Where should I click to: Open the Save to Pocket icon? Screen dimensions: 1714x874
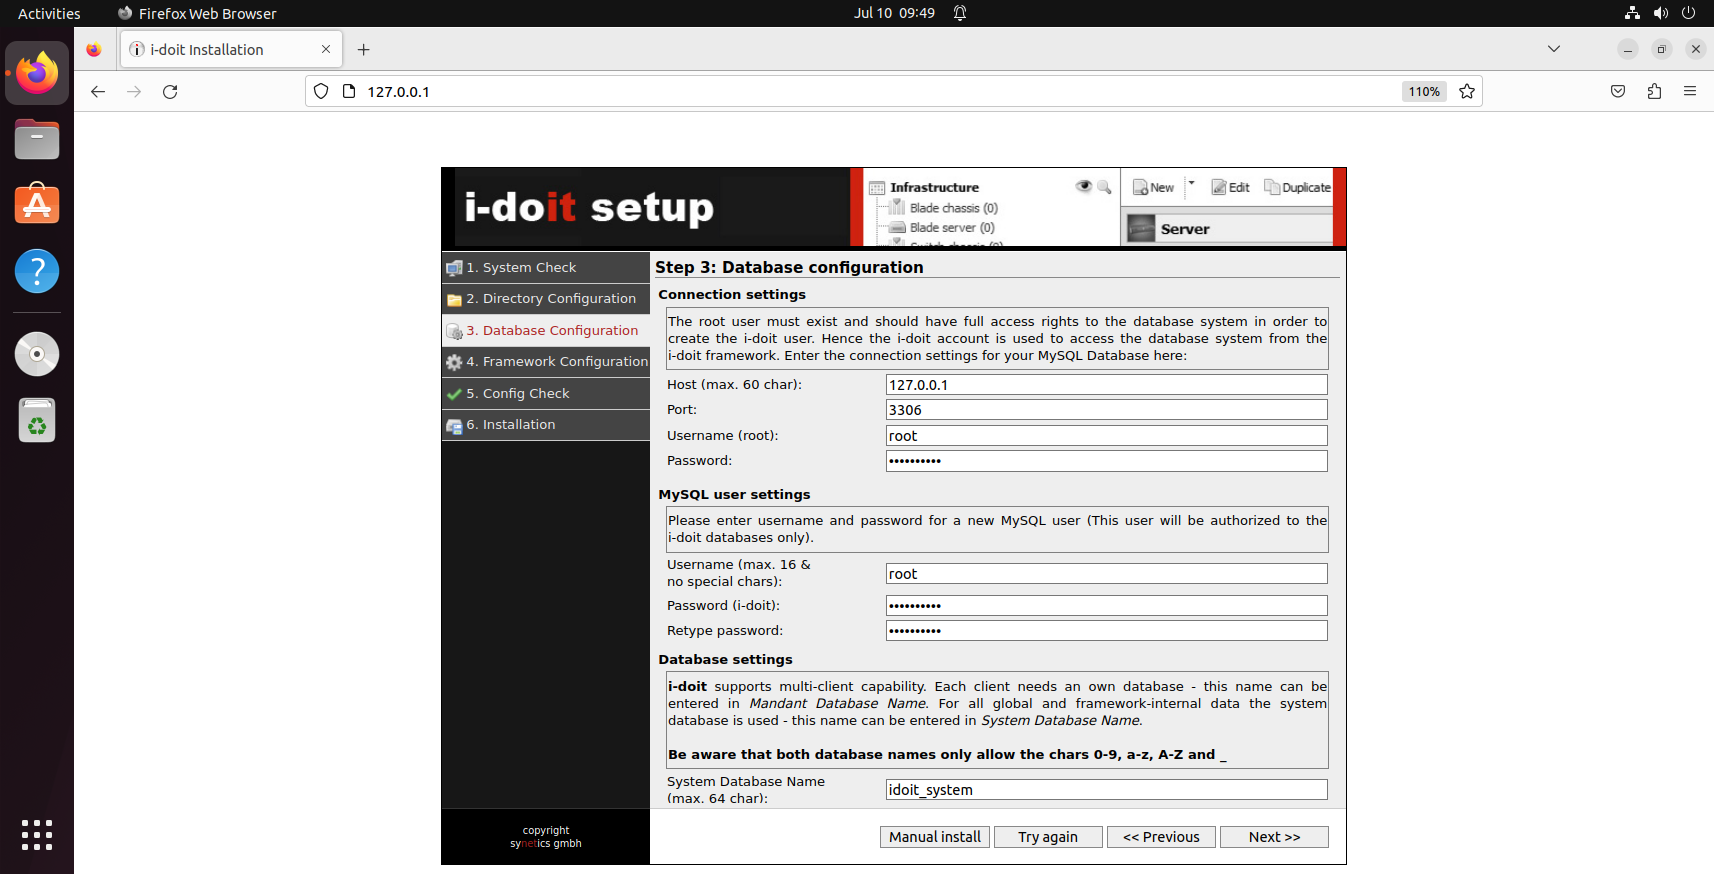[x=1618, y=92]
